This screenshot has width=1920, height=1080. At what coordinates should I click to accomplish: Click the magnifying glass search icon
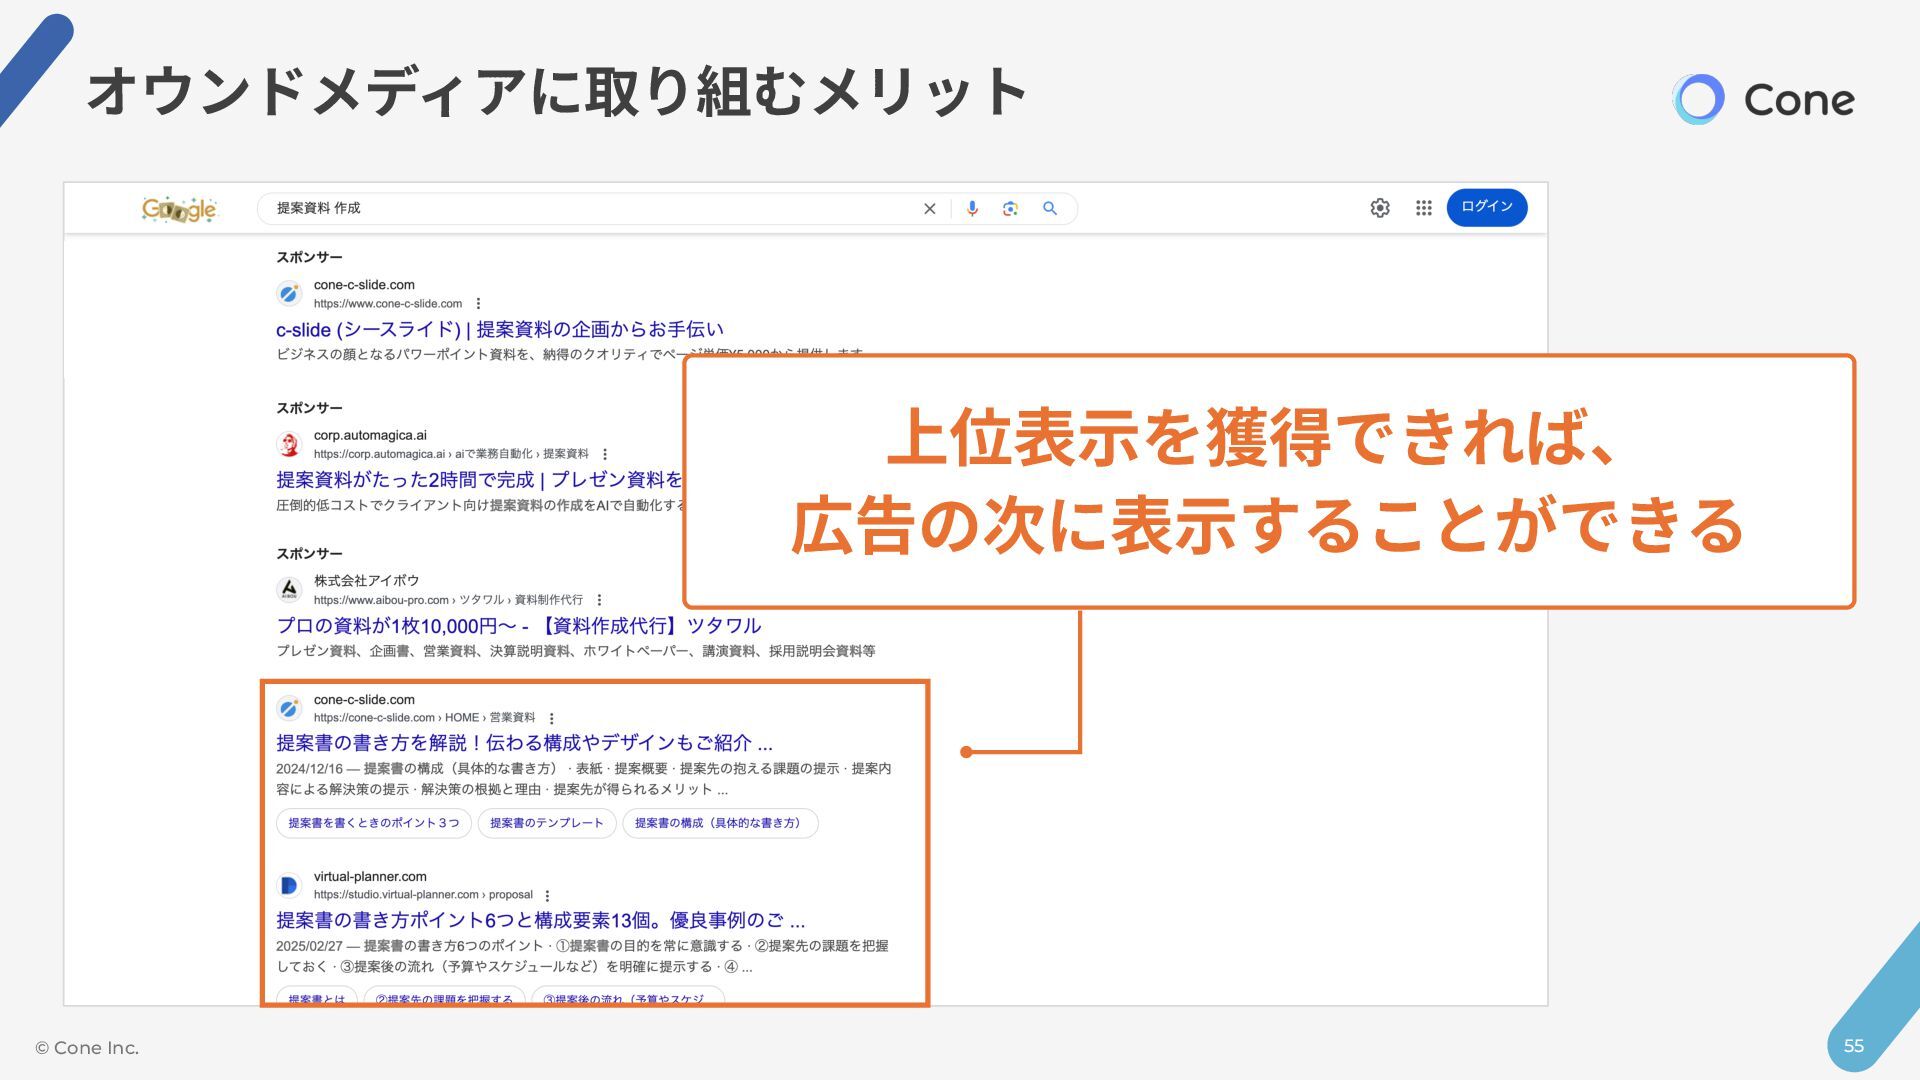pyautogui.click(x=1050, y=208)
